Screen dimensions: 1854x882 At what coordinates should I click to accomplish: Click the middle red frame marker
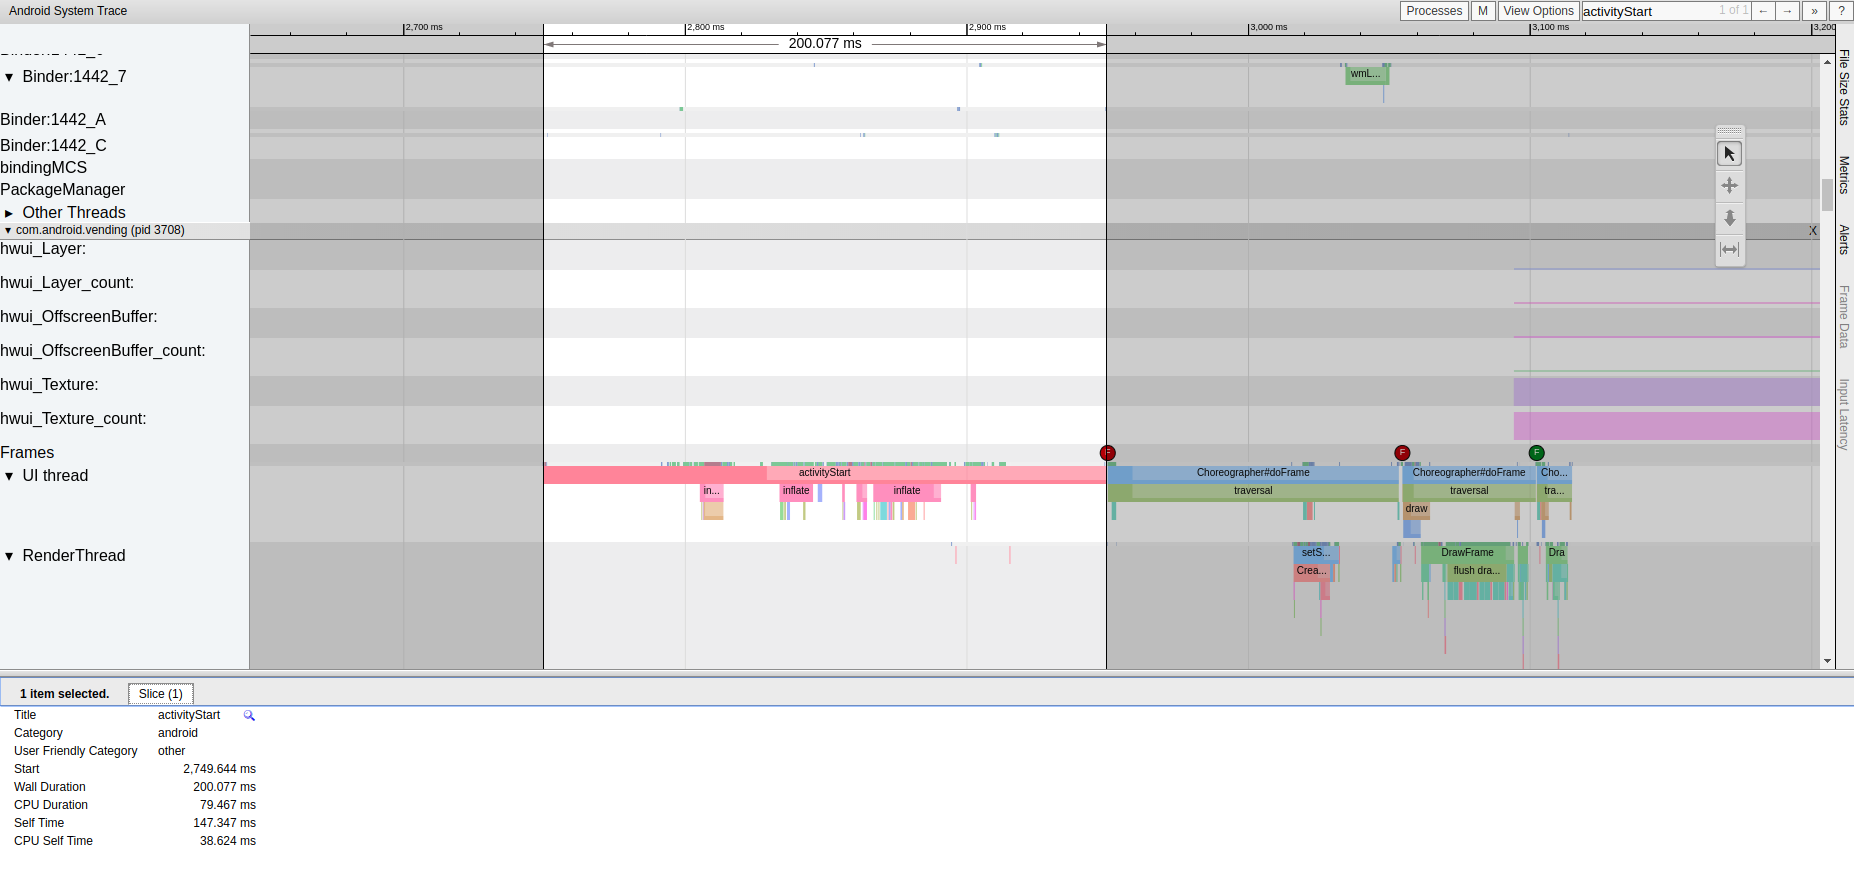[x=1402, y=453]
